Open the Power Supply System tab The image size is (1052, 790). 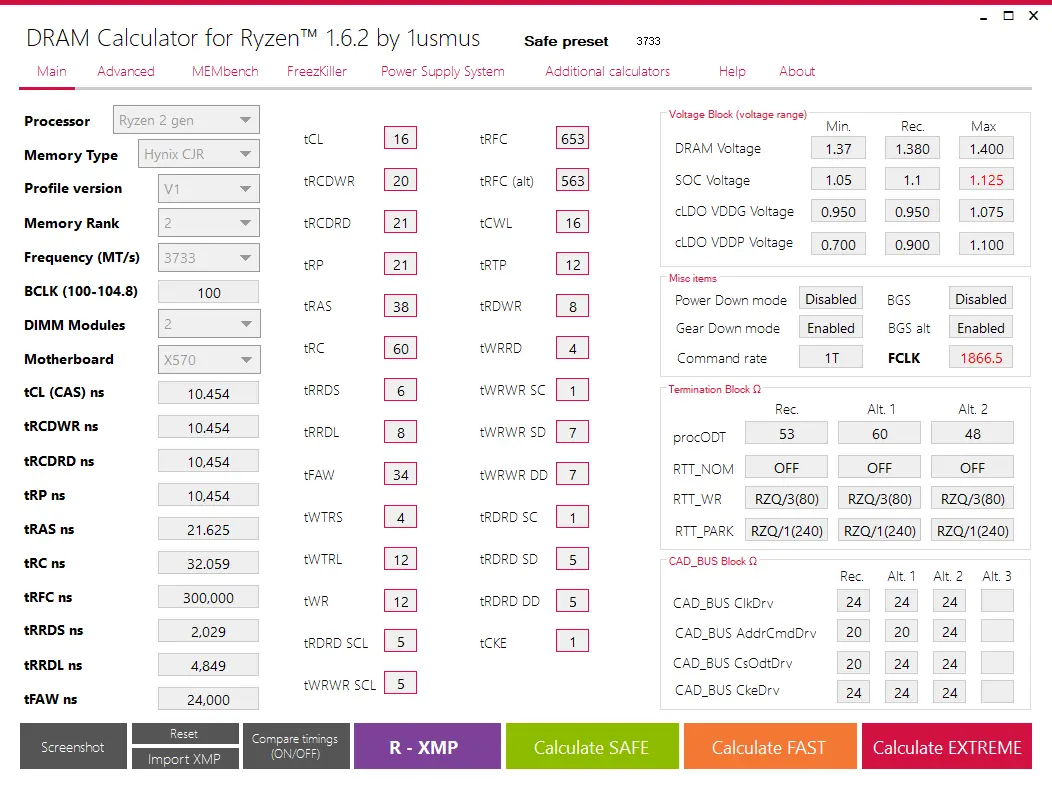pyautogui.click(x=442, y=71)
